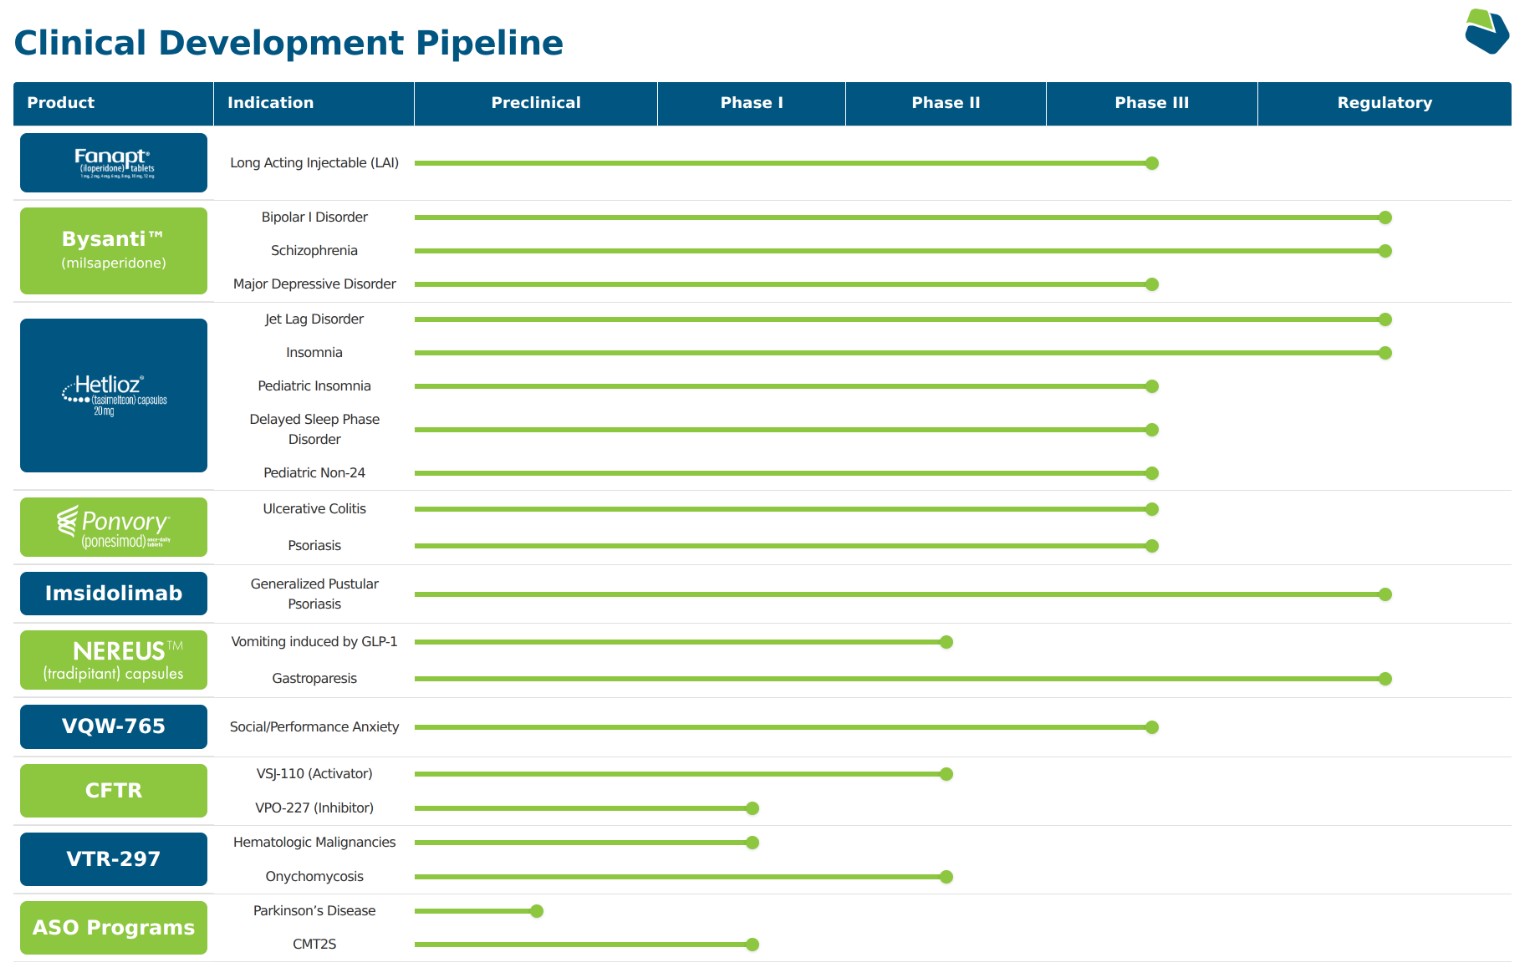
Task: Click the Preclinical marker for Parkinson's Disease
Action: (x=537, y=910)
